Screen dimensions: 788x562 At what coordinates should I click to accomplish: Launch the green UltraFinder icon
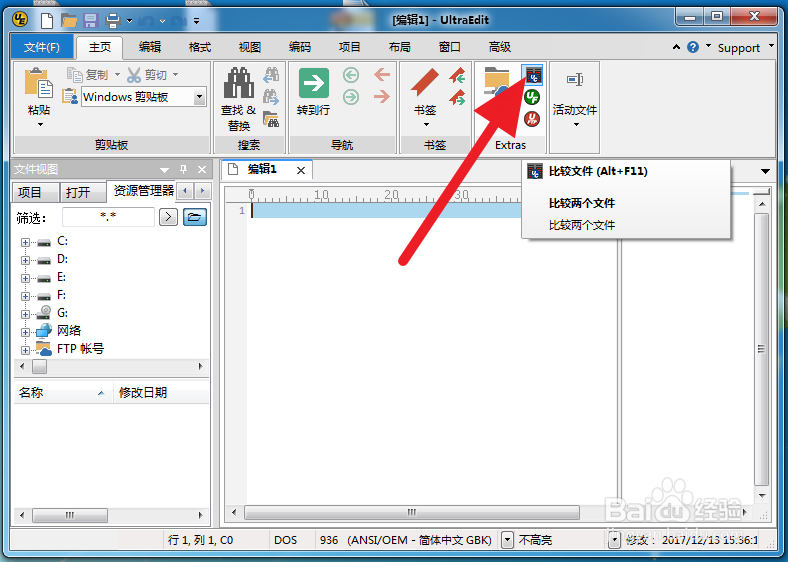point(532,97)
